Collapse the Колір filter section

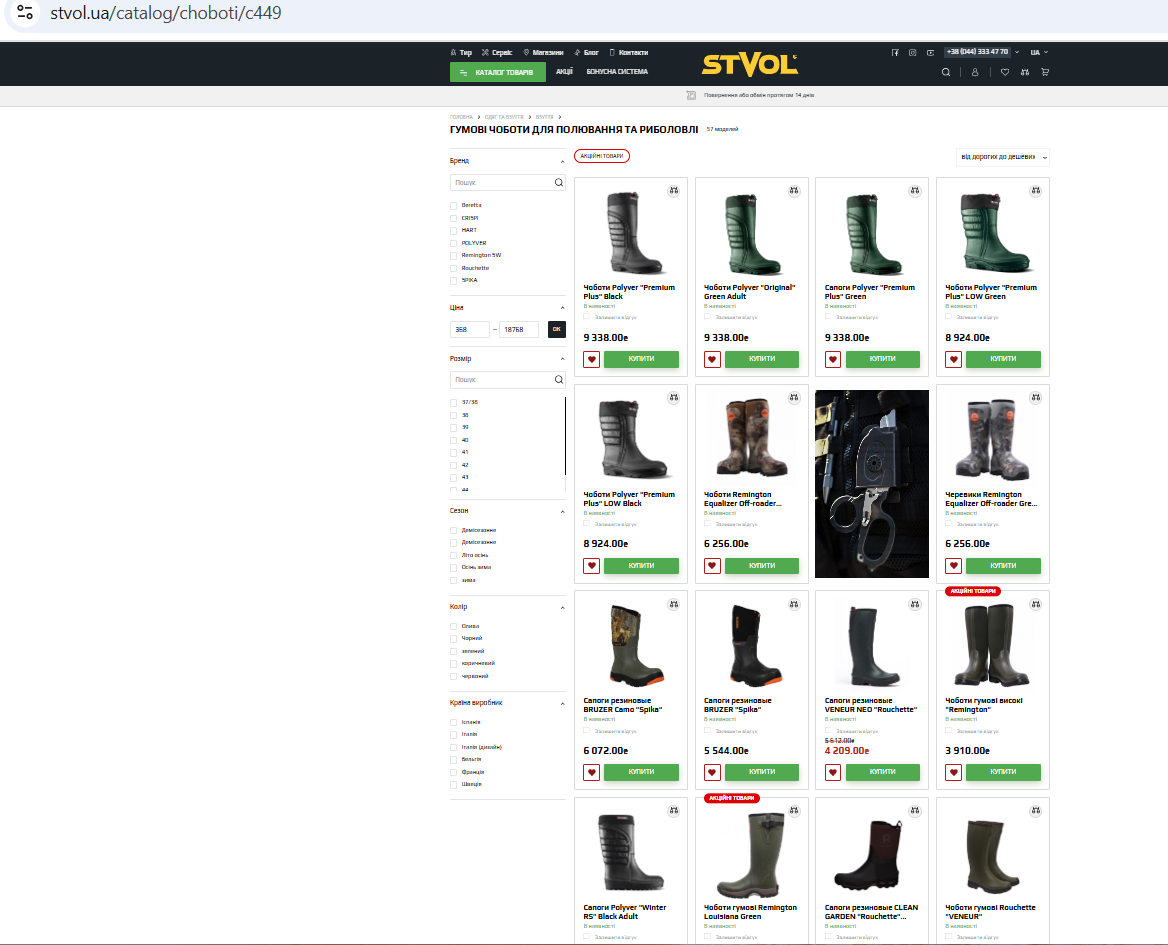(562, 608)
